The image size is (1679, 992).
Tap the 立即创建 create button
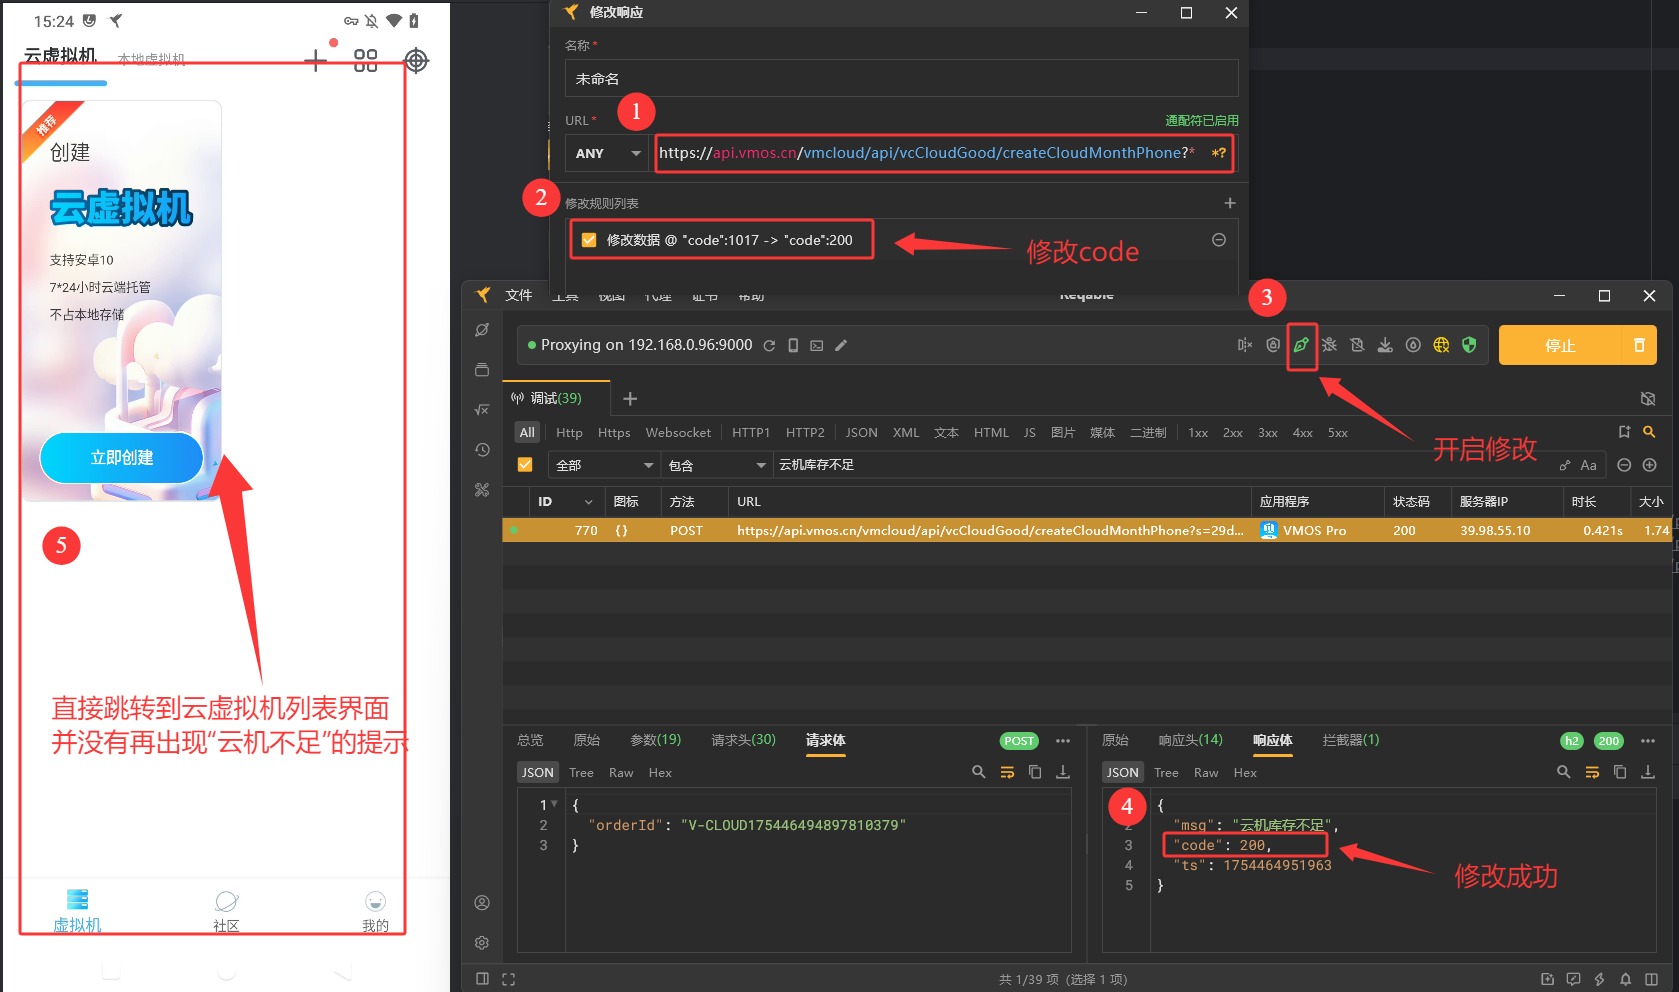pos(122,458)
